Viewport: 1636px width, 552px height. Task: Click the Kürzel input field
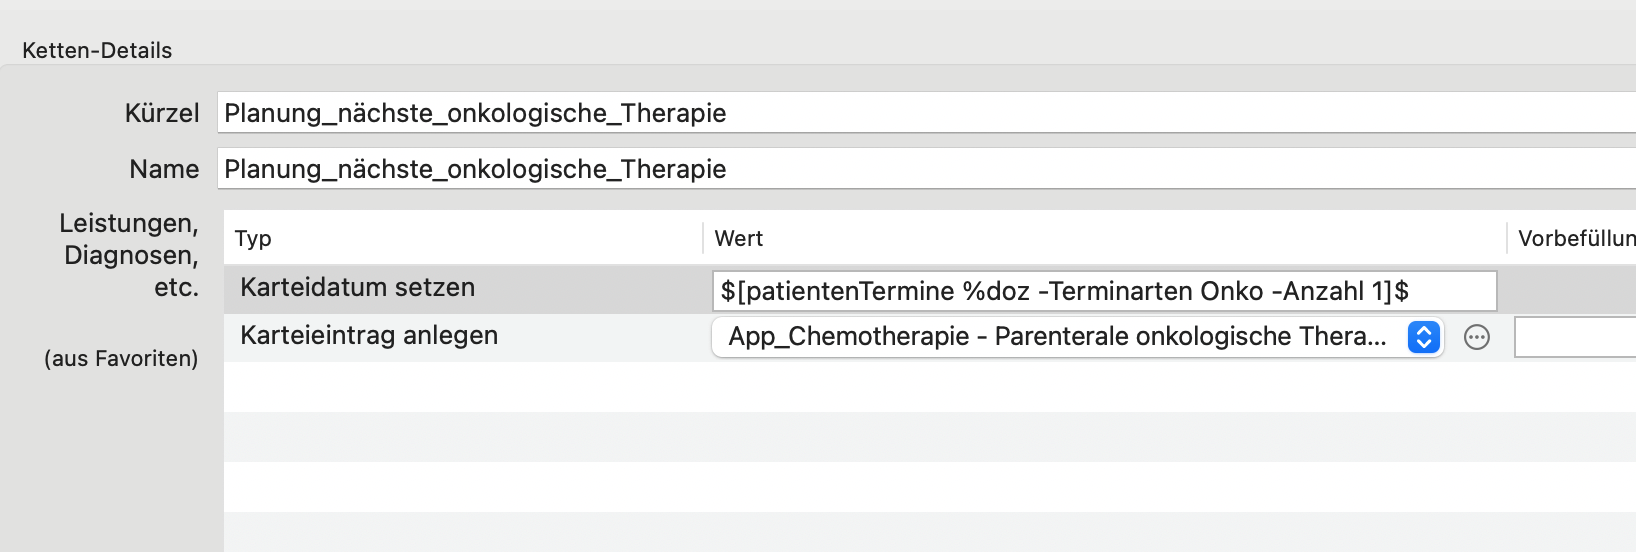[926, 113]
